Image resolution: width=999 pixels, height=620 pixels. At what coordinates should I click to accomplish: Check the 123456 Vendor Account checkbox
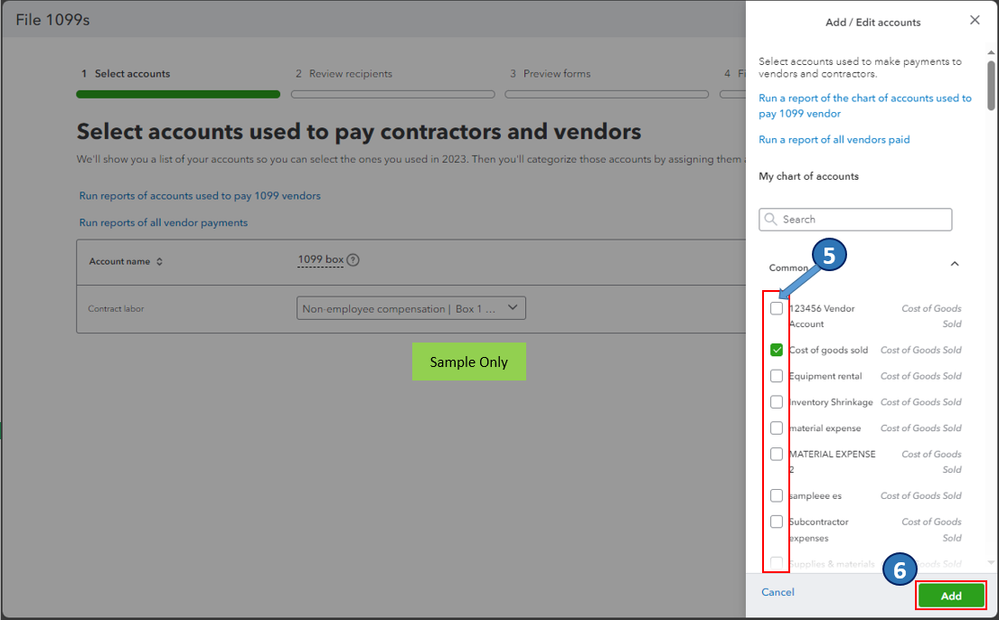pos(777,309)
